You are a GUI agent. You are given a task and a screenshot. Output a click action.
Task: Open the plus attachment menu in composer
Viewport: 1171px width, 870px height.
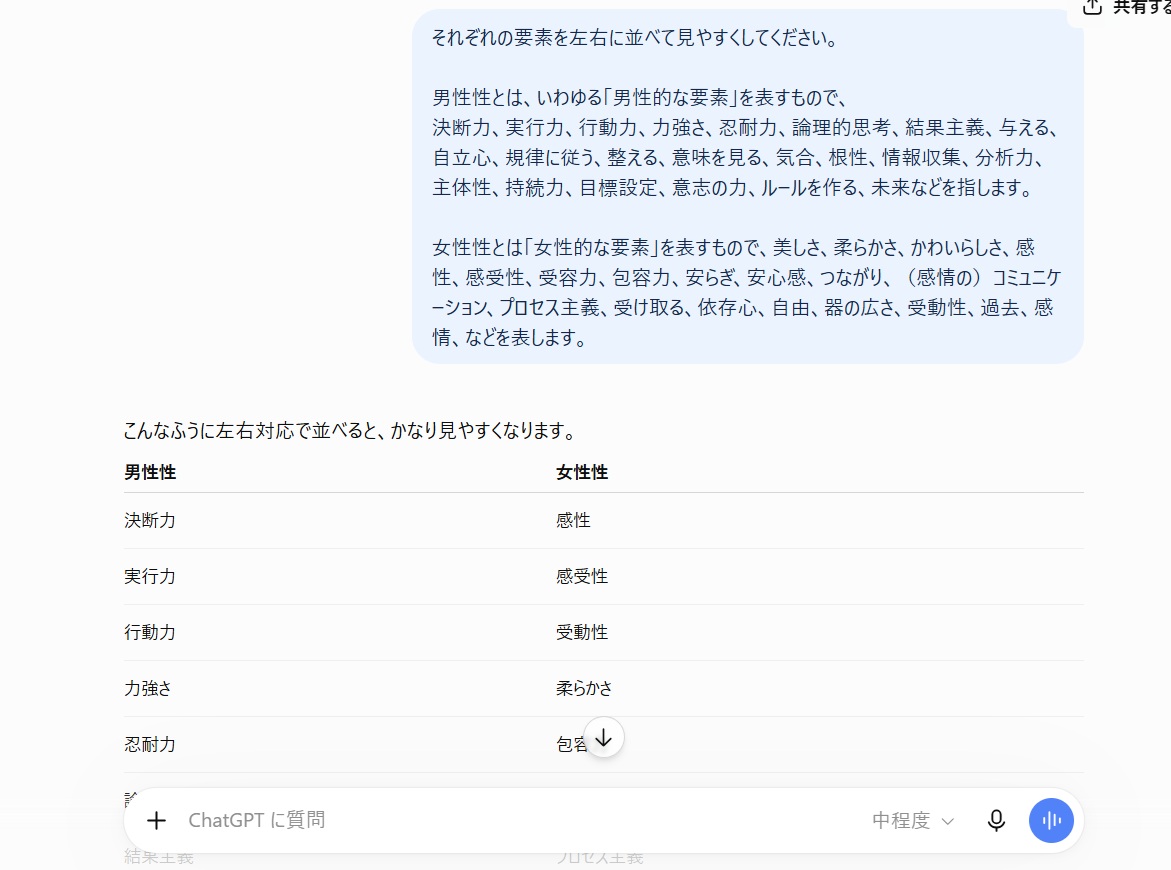point(156,821)
